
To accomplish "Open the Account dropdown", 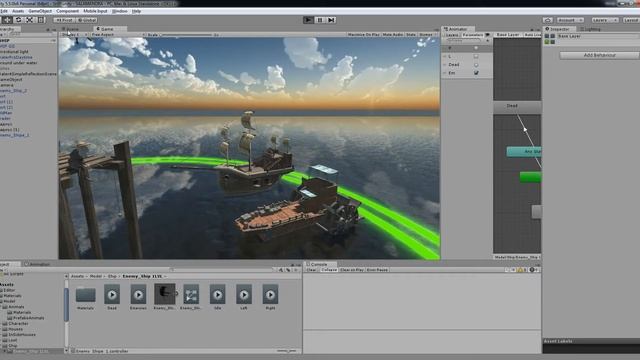I will 570,20.
